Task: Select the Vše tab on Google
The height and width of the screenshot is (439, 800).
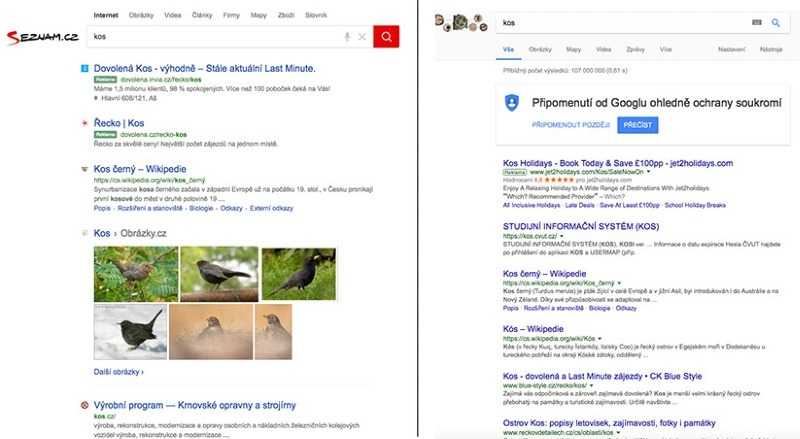Action: tap(508, 50)
